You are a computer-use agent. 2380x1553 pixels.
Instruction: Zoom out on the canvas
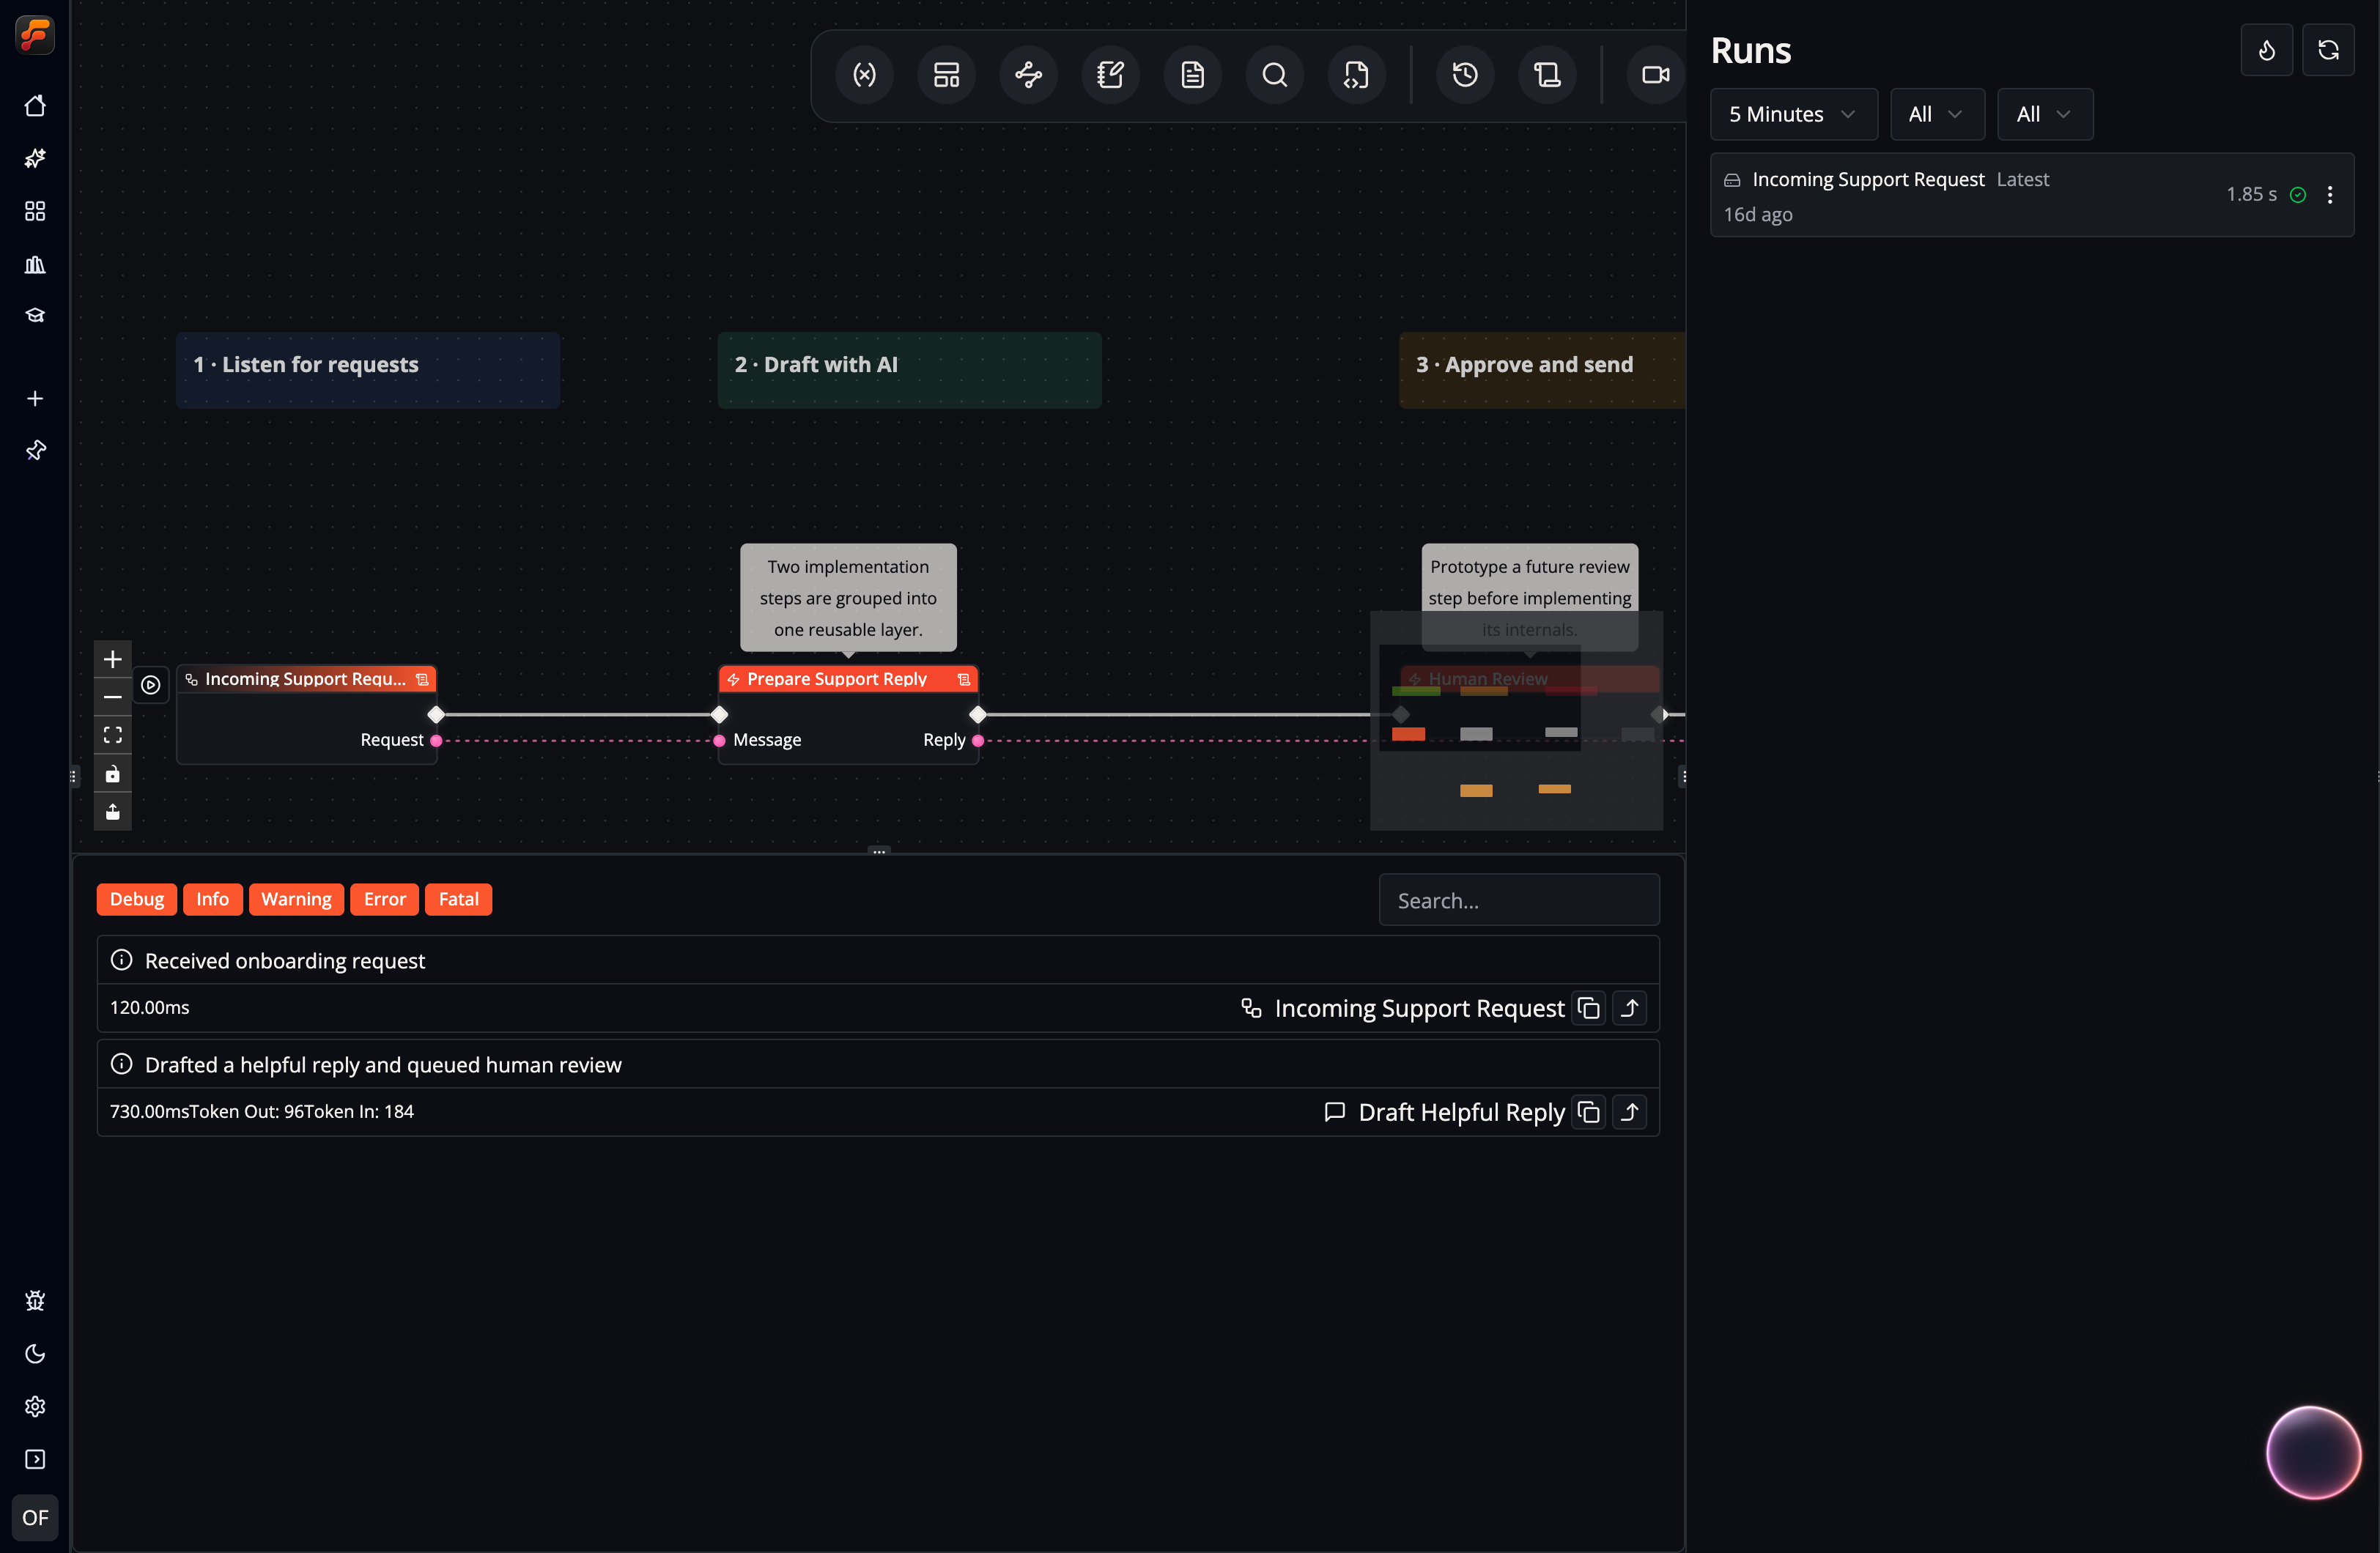113,697
